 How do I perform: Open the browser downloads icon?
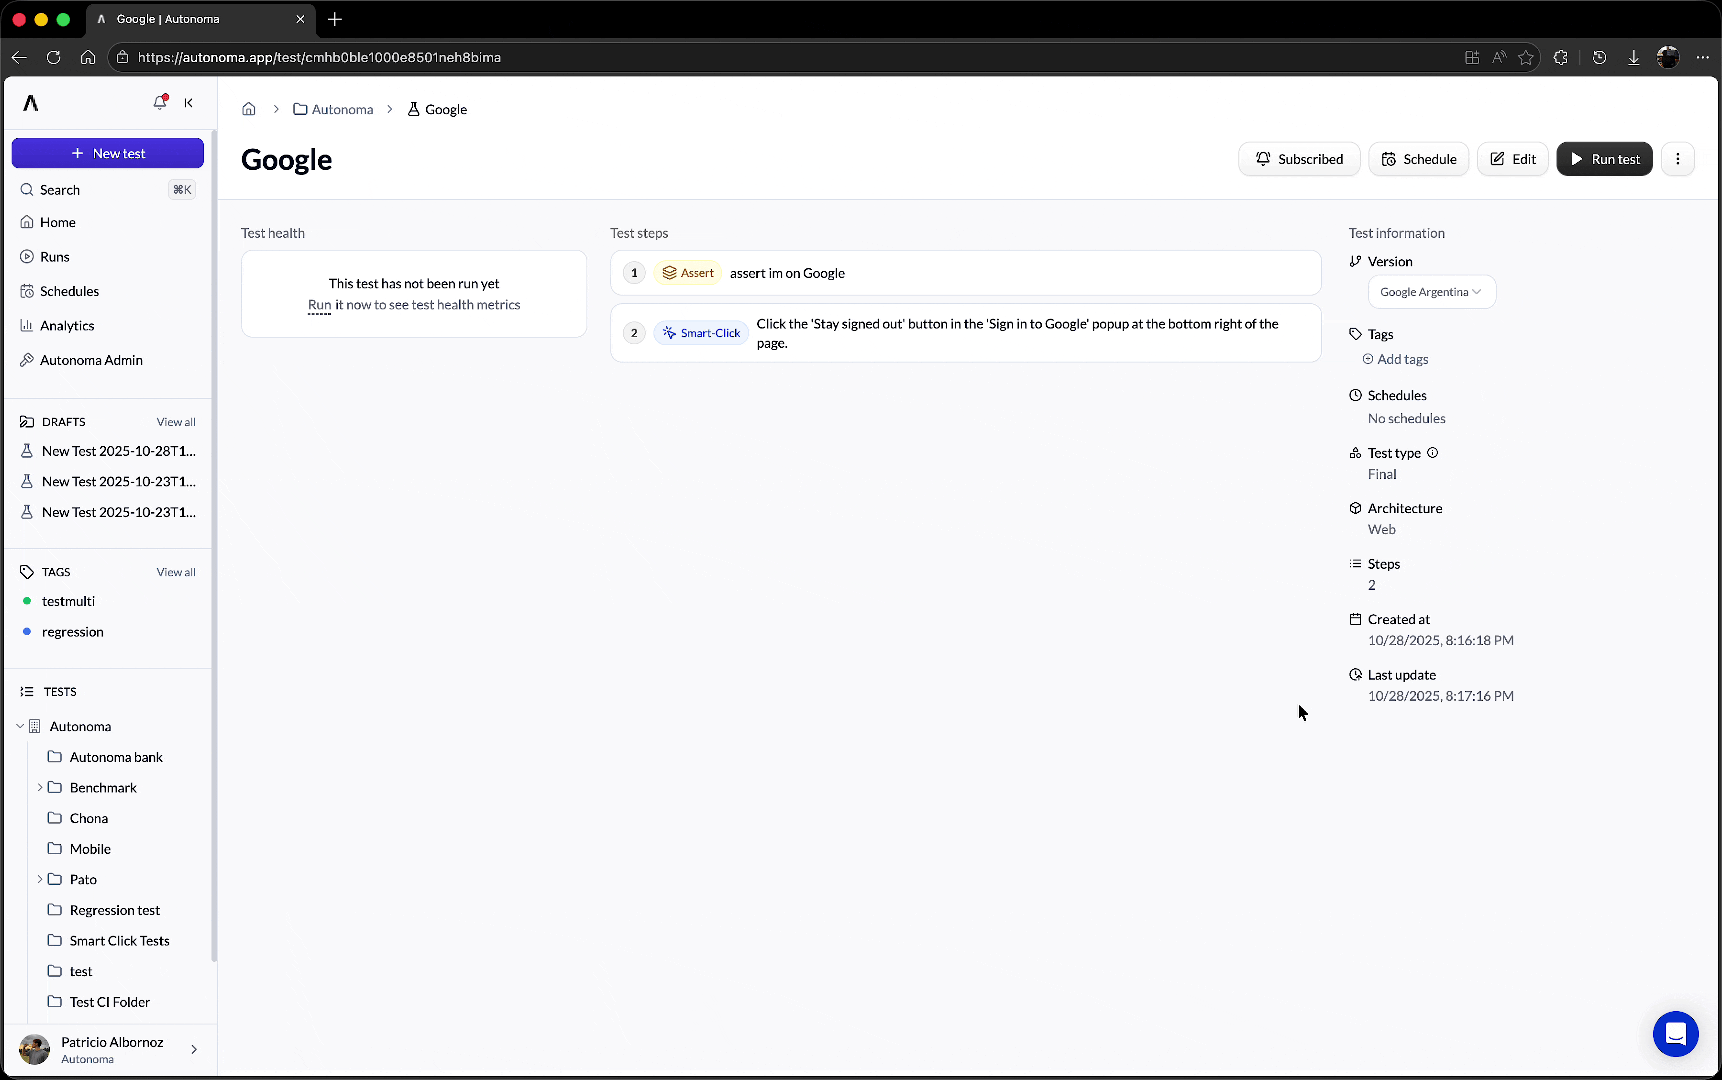point(1634,57)
